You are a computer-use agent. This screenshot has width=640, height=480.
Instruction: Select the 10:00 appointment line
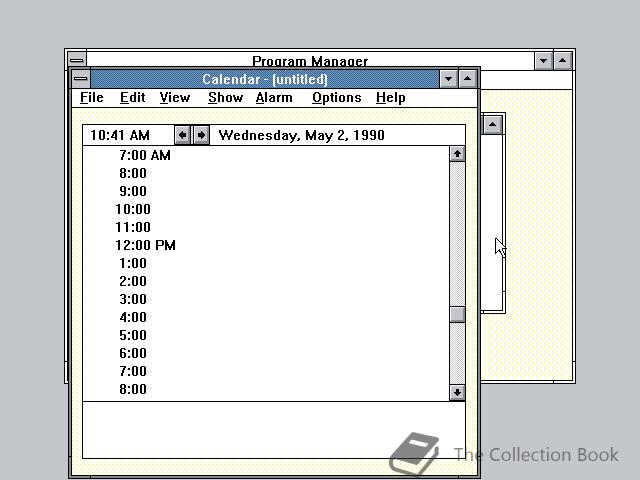click(x=266, y=209)
